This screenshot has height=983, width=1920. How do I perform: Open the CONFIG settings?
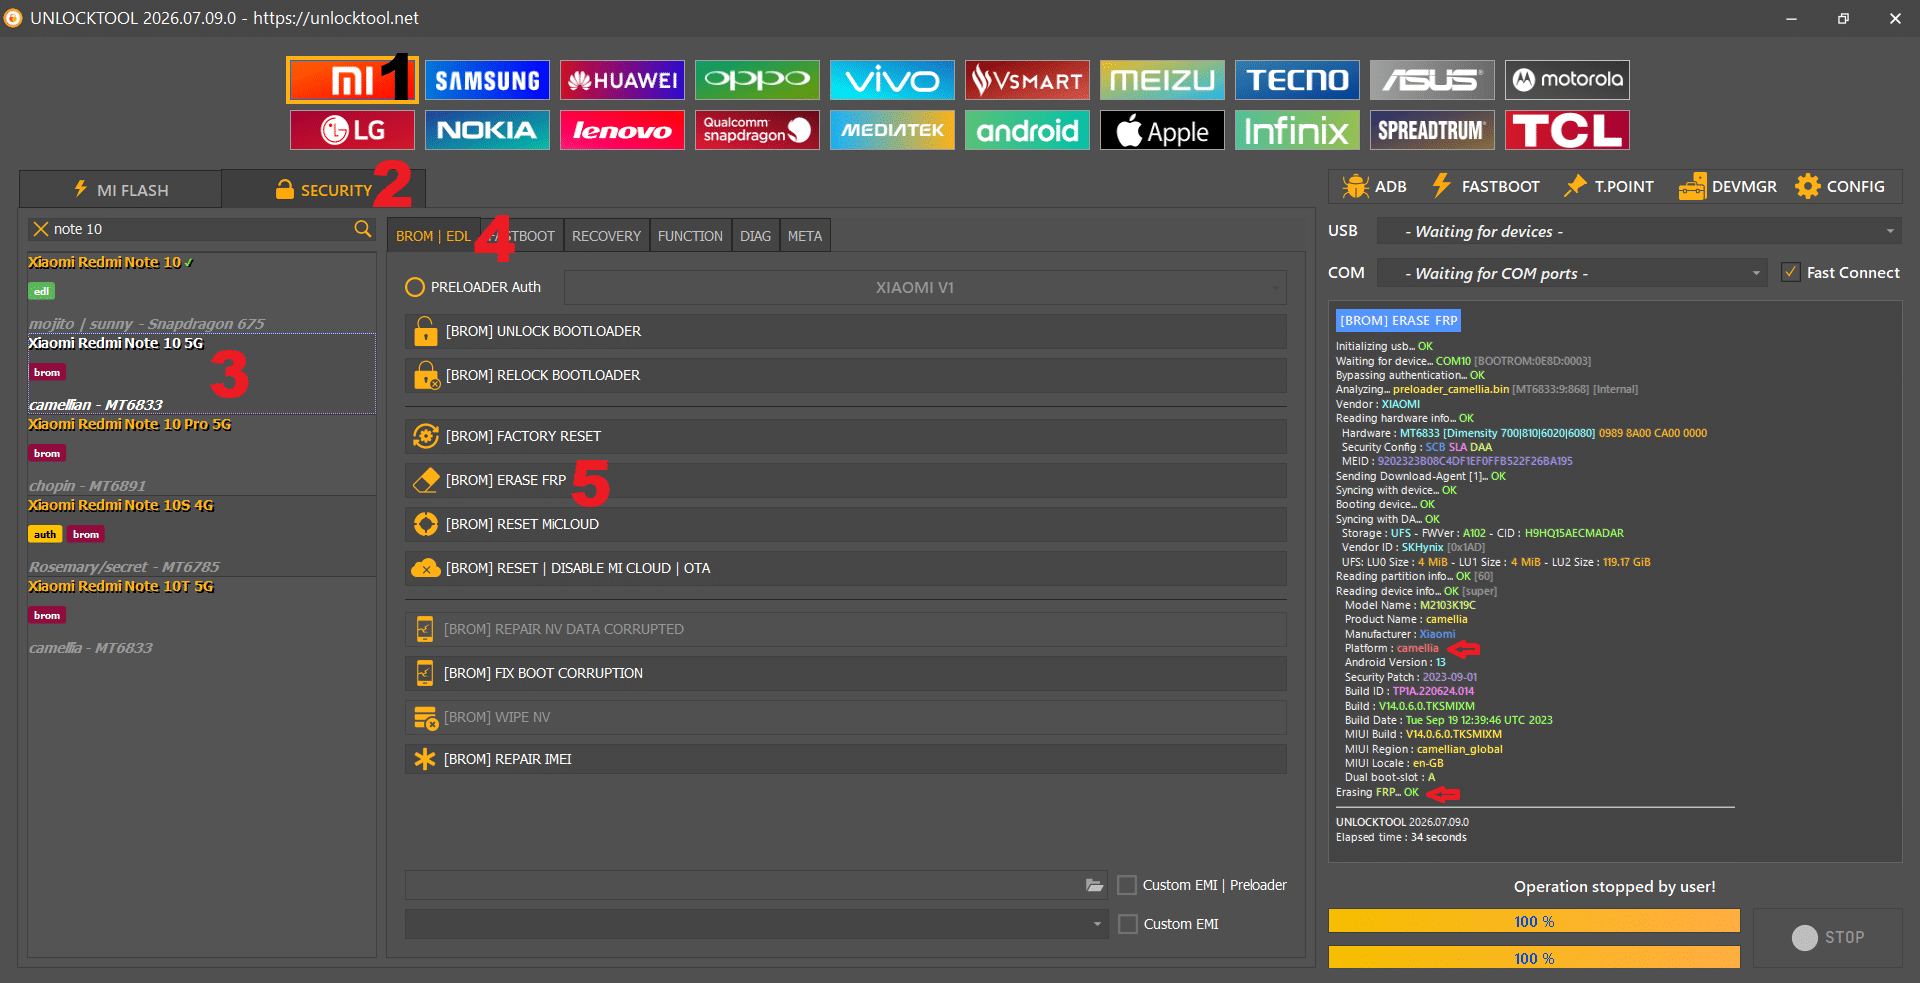(1840, 187)
